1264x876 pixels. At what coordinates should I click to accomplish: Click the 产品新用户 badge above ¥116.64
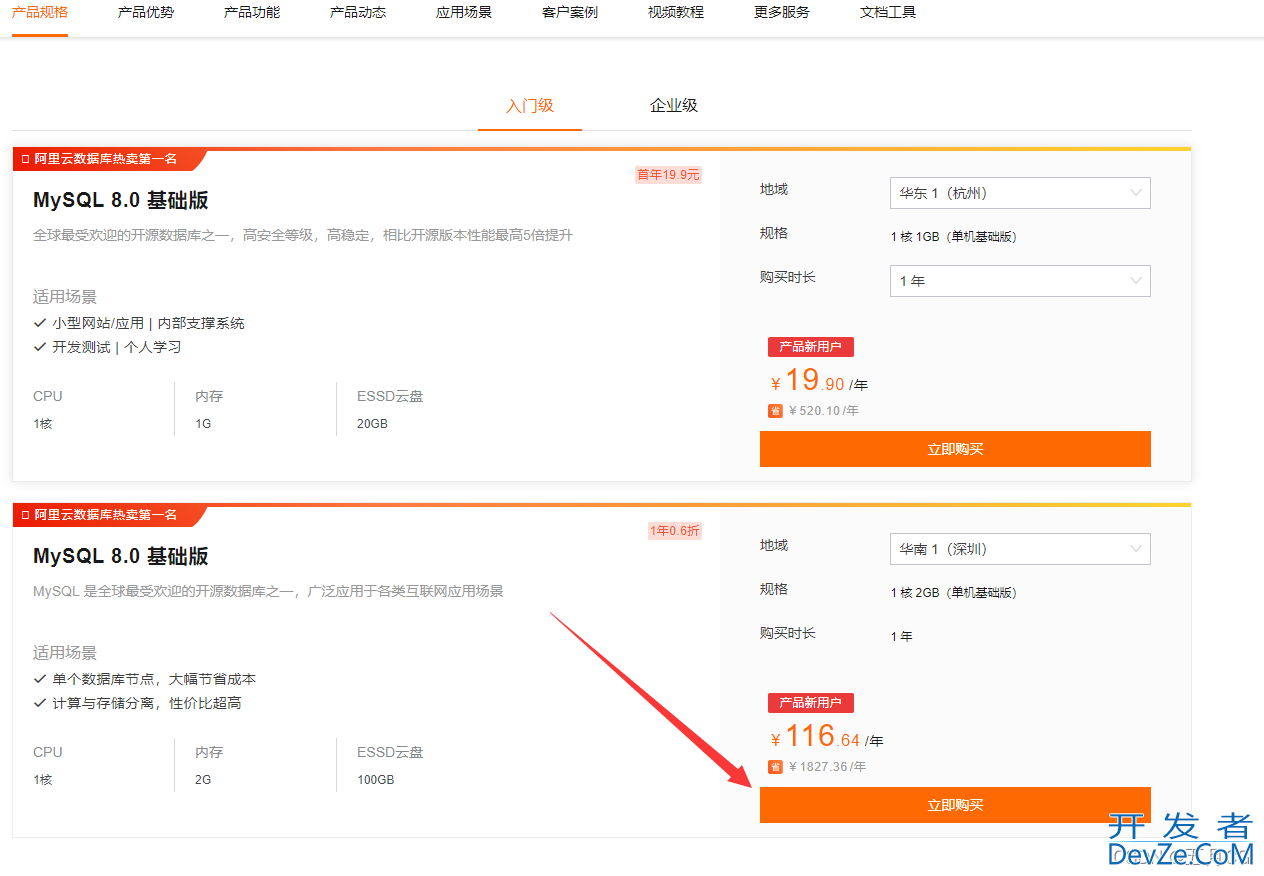[x=811, y=703]
